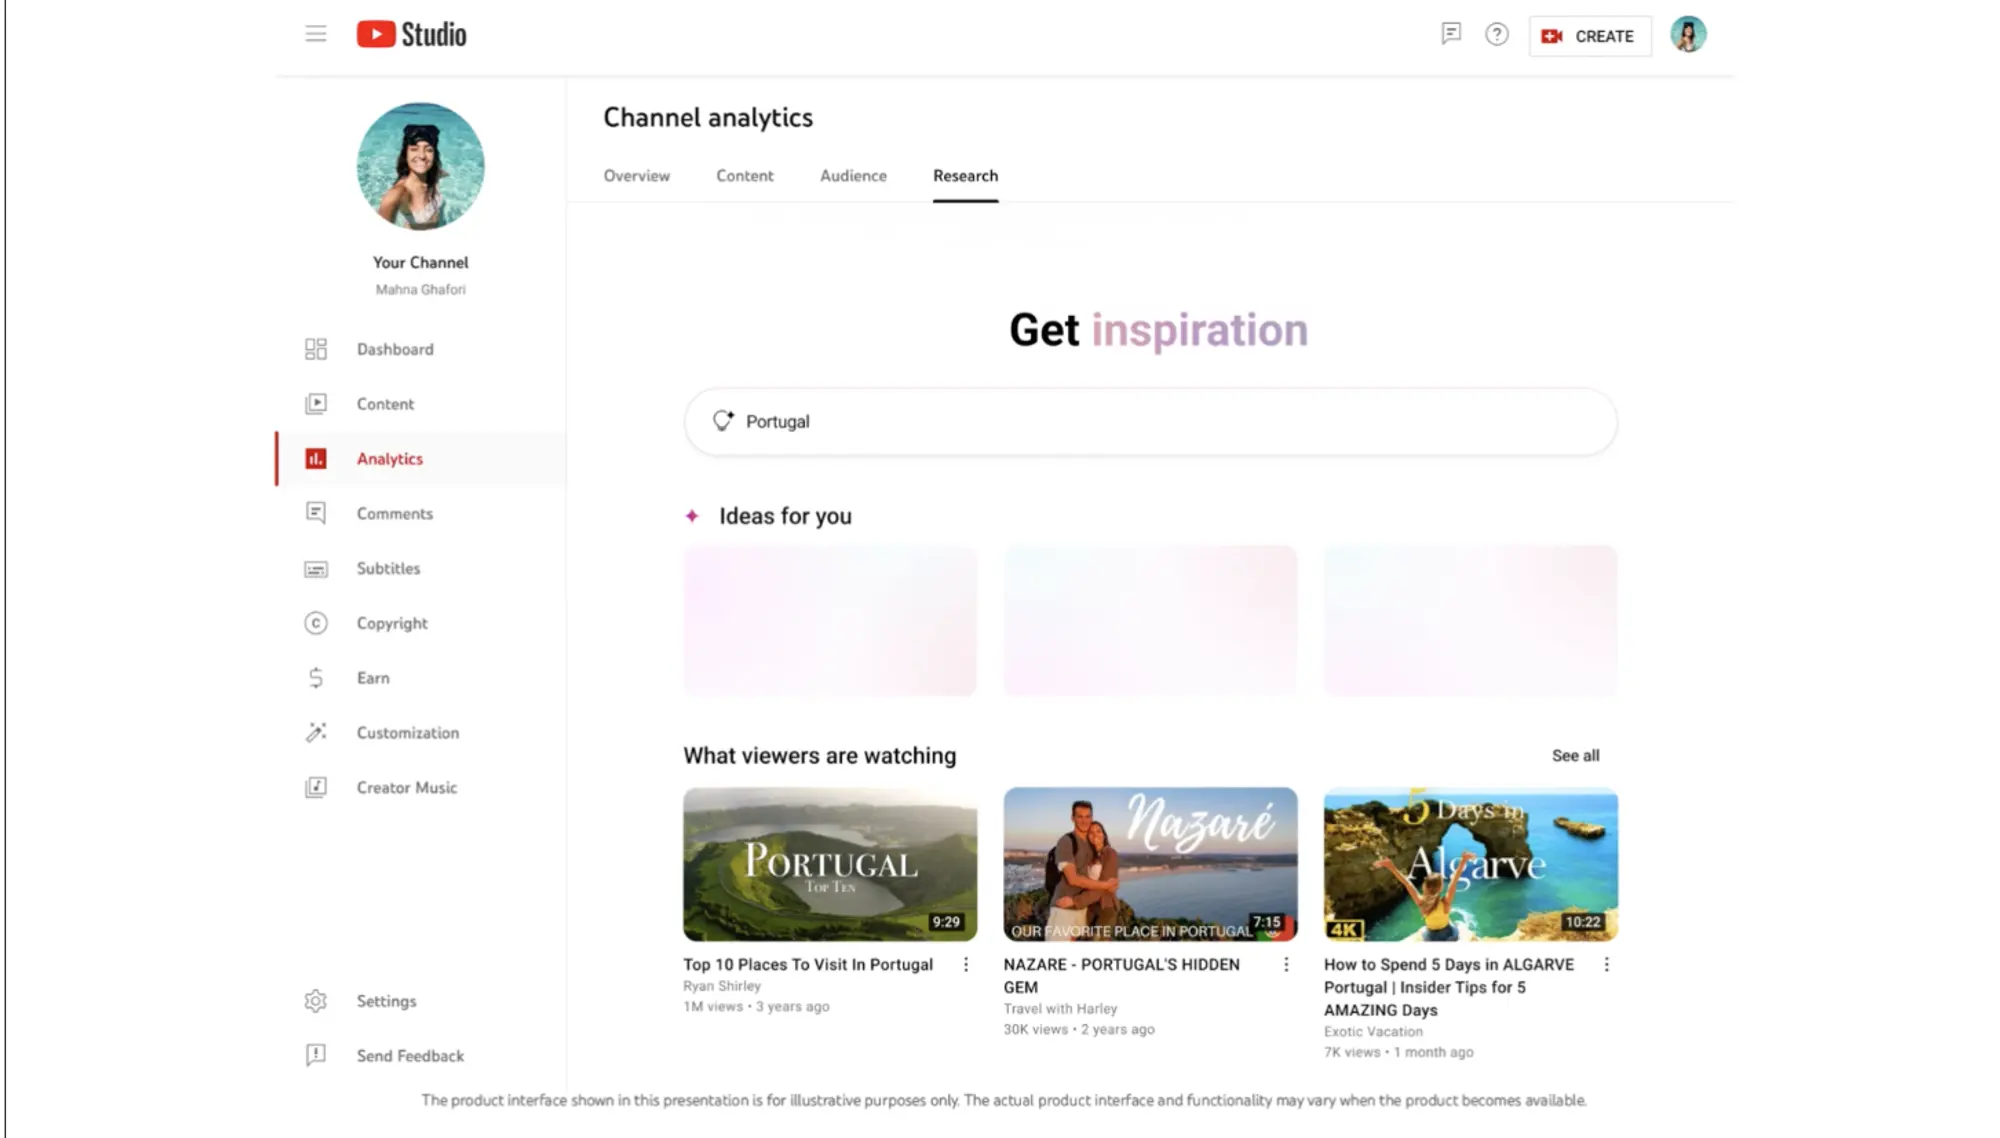Open the Dashboard from the sidebar
Image resolution: width=2000 pixels, height=1138 pixels.
[x=395, y=348]
